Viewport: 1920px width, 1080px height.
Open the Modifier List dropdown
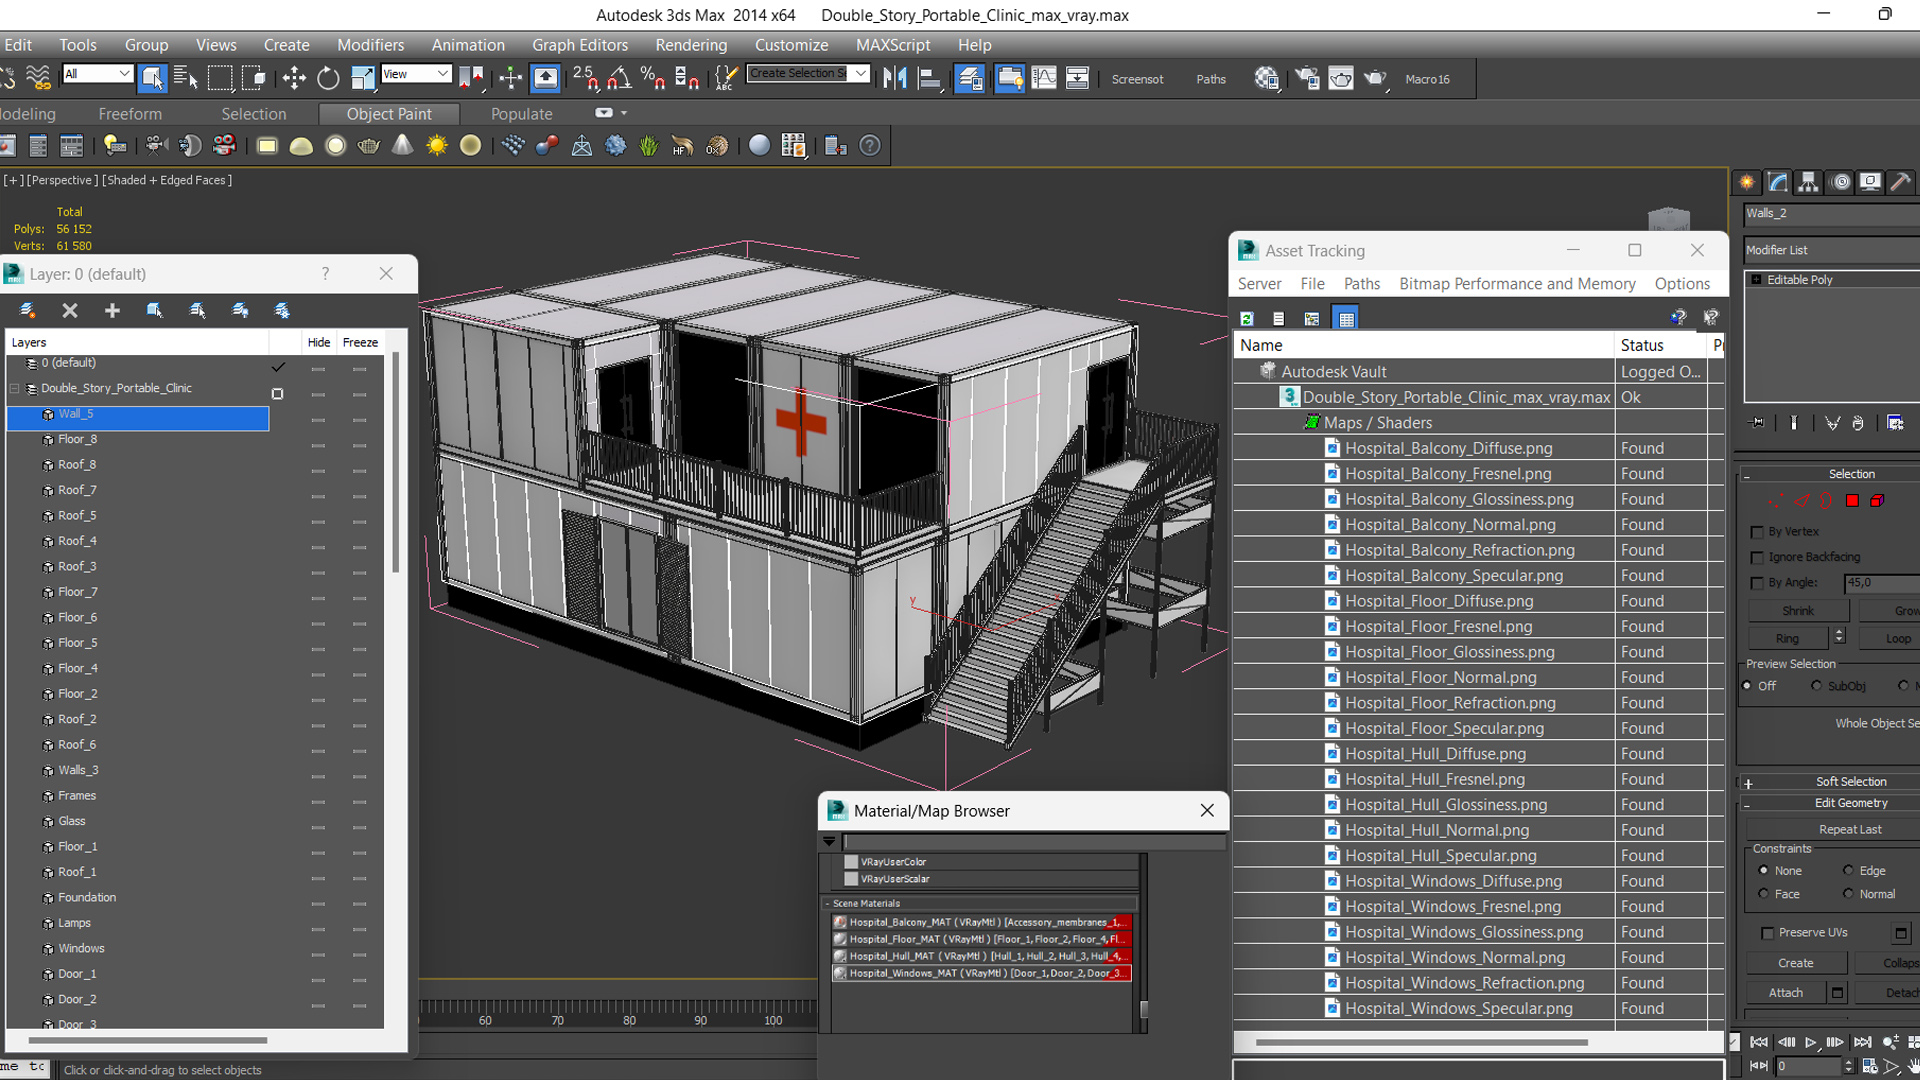click(1832, 250)
